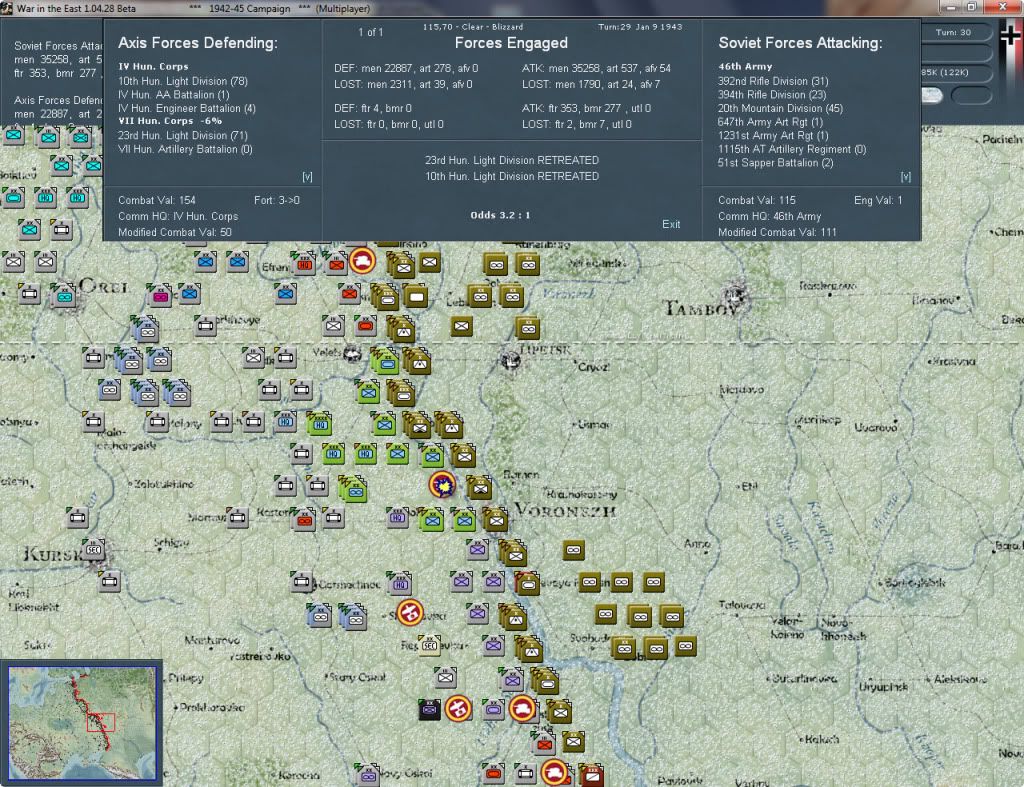Click "Comm HQ: 46th Army"
Screen dimensions: 1024x787
(x=770, y=216)
